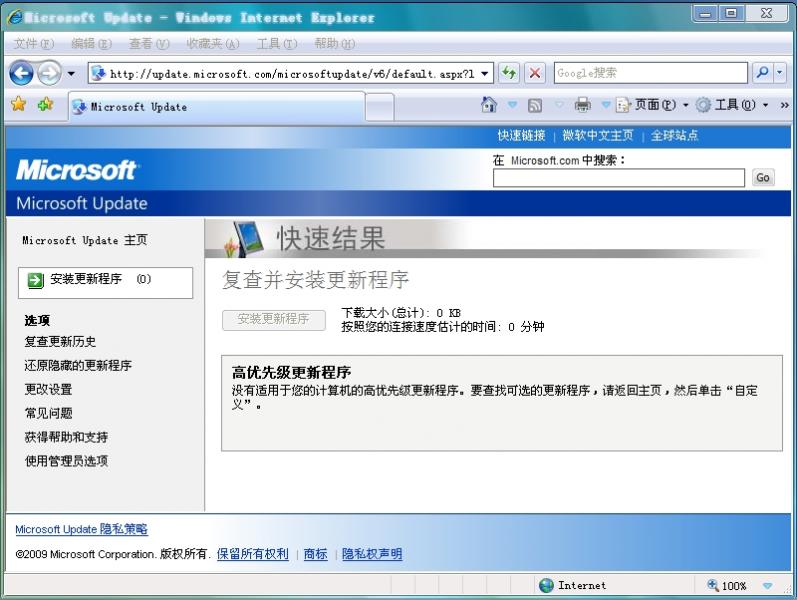This screenshot has height=600, width=797.
Task: Open the 帮助(H) menu
Action: pos(334,44)
